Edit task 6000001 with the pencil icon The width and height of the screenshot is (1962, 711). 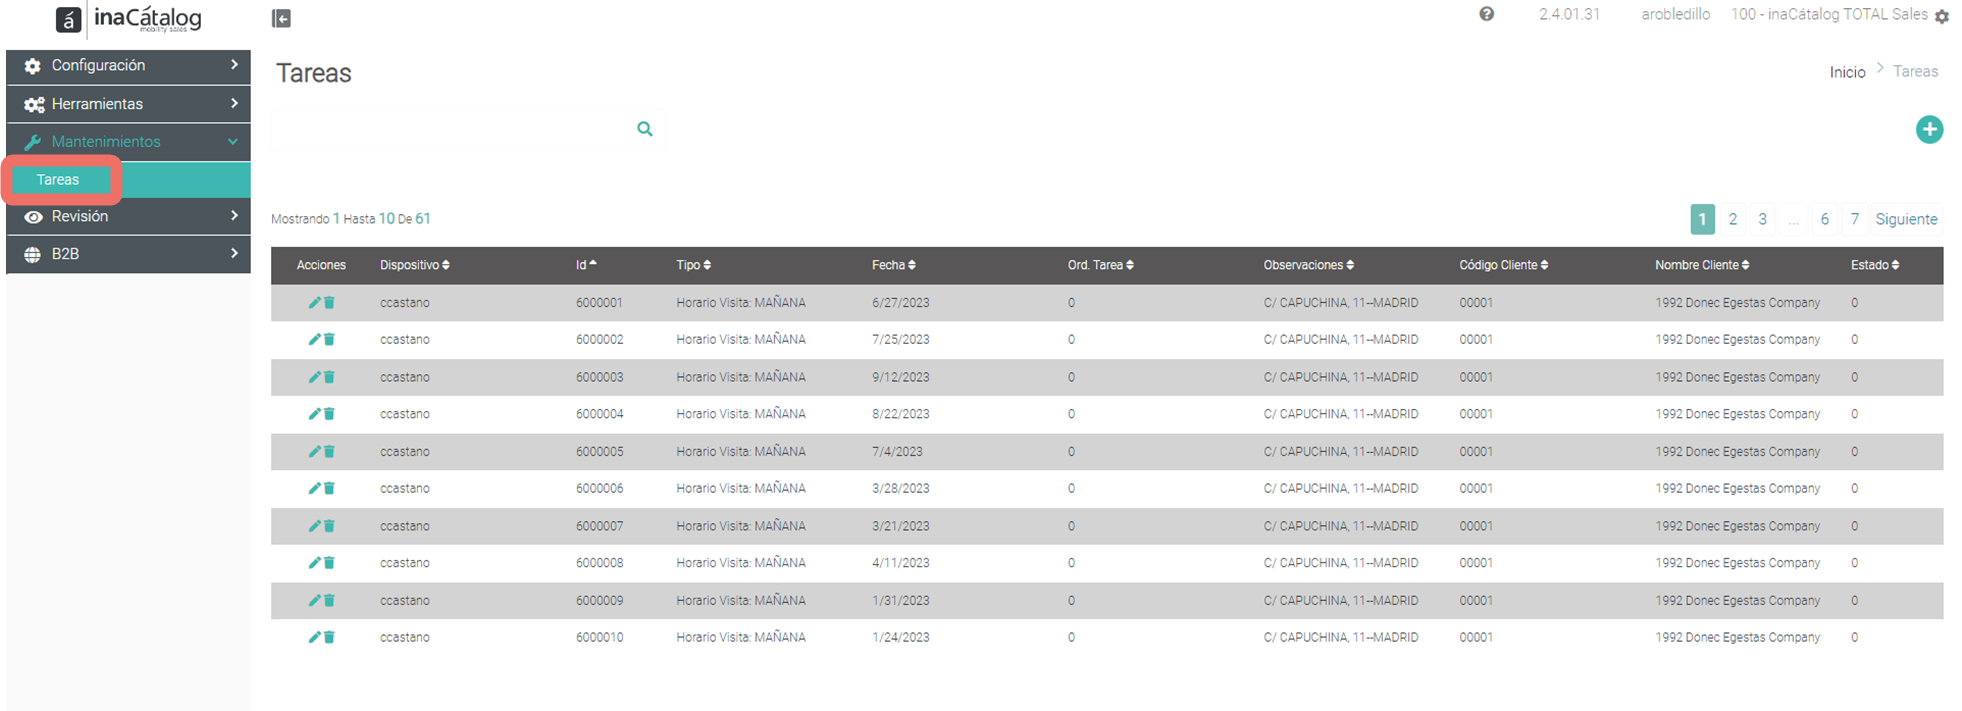[x=314, y=302]
